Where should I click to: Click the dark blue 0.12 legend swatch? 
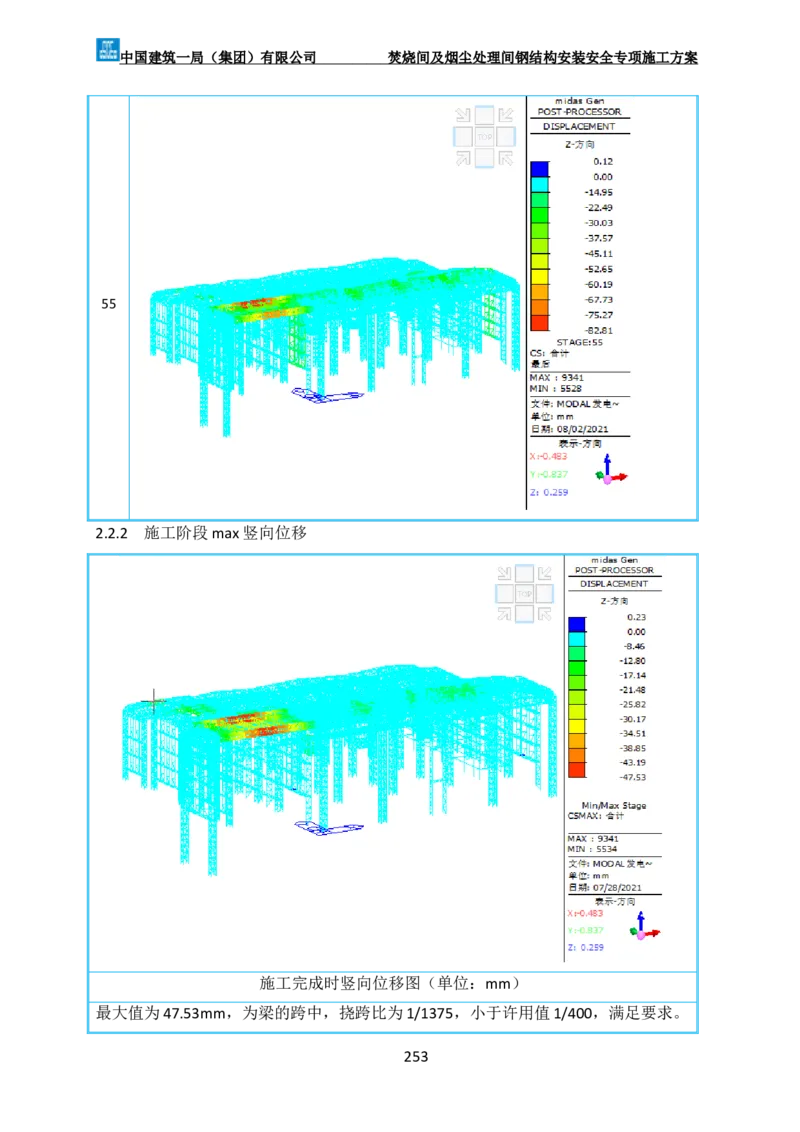point(540,168)
